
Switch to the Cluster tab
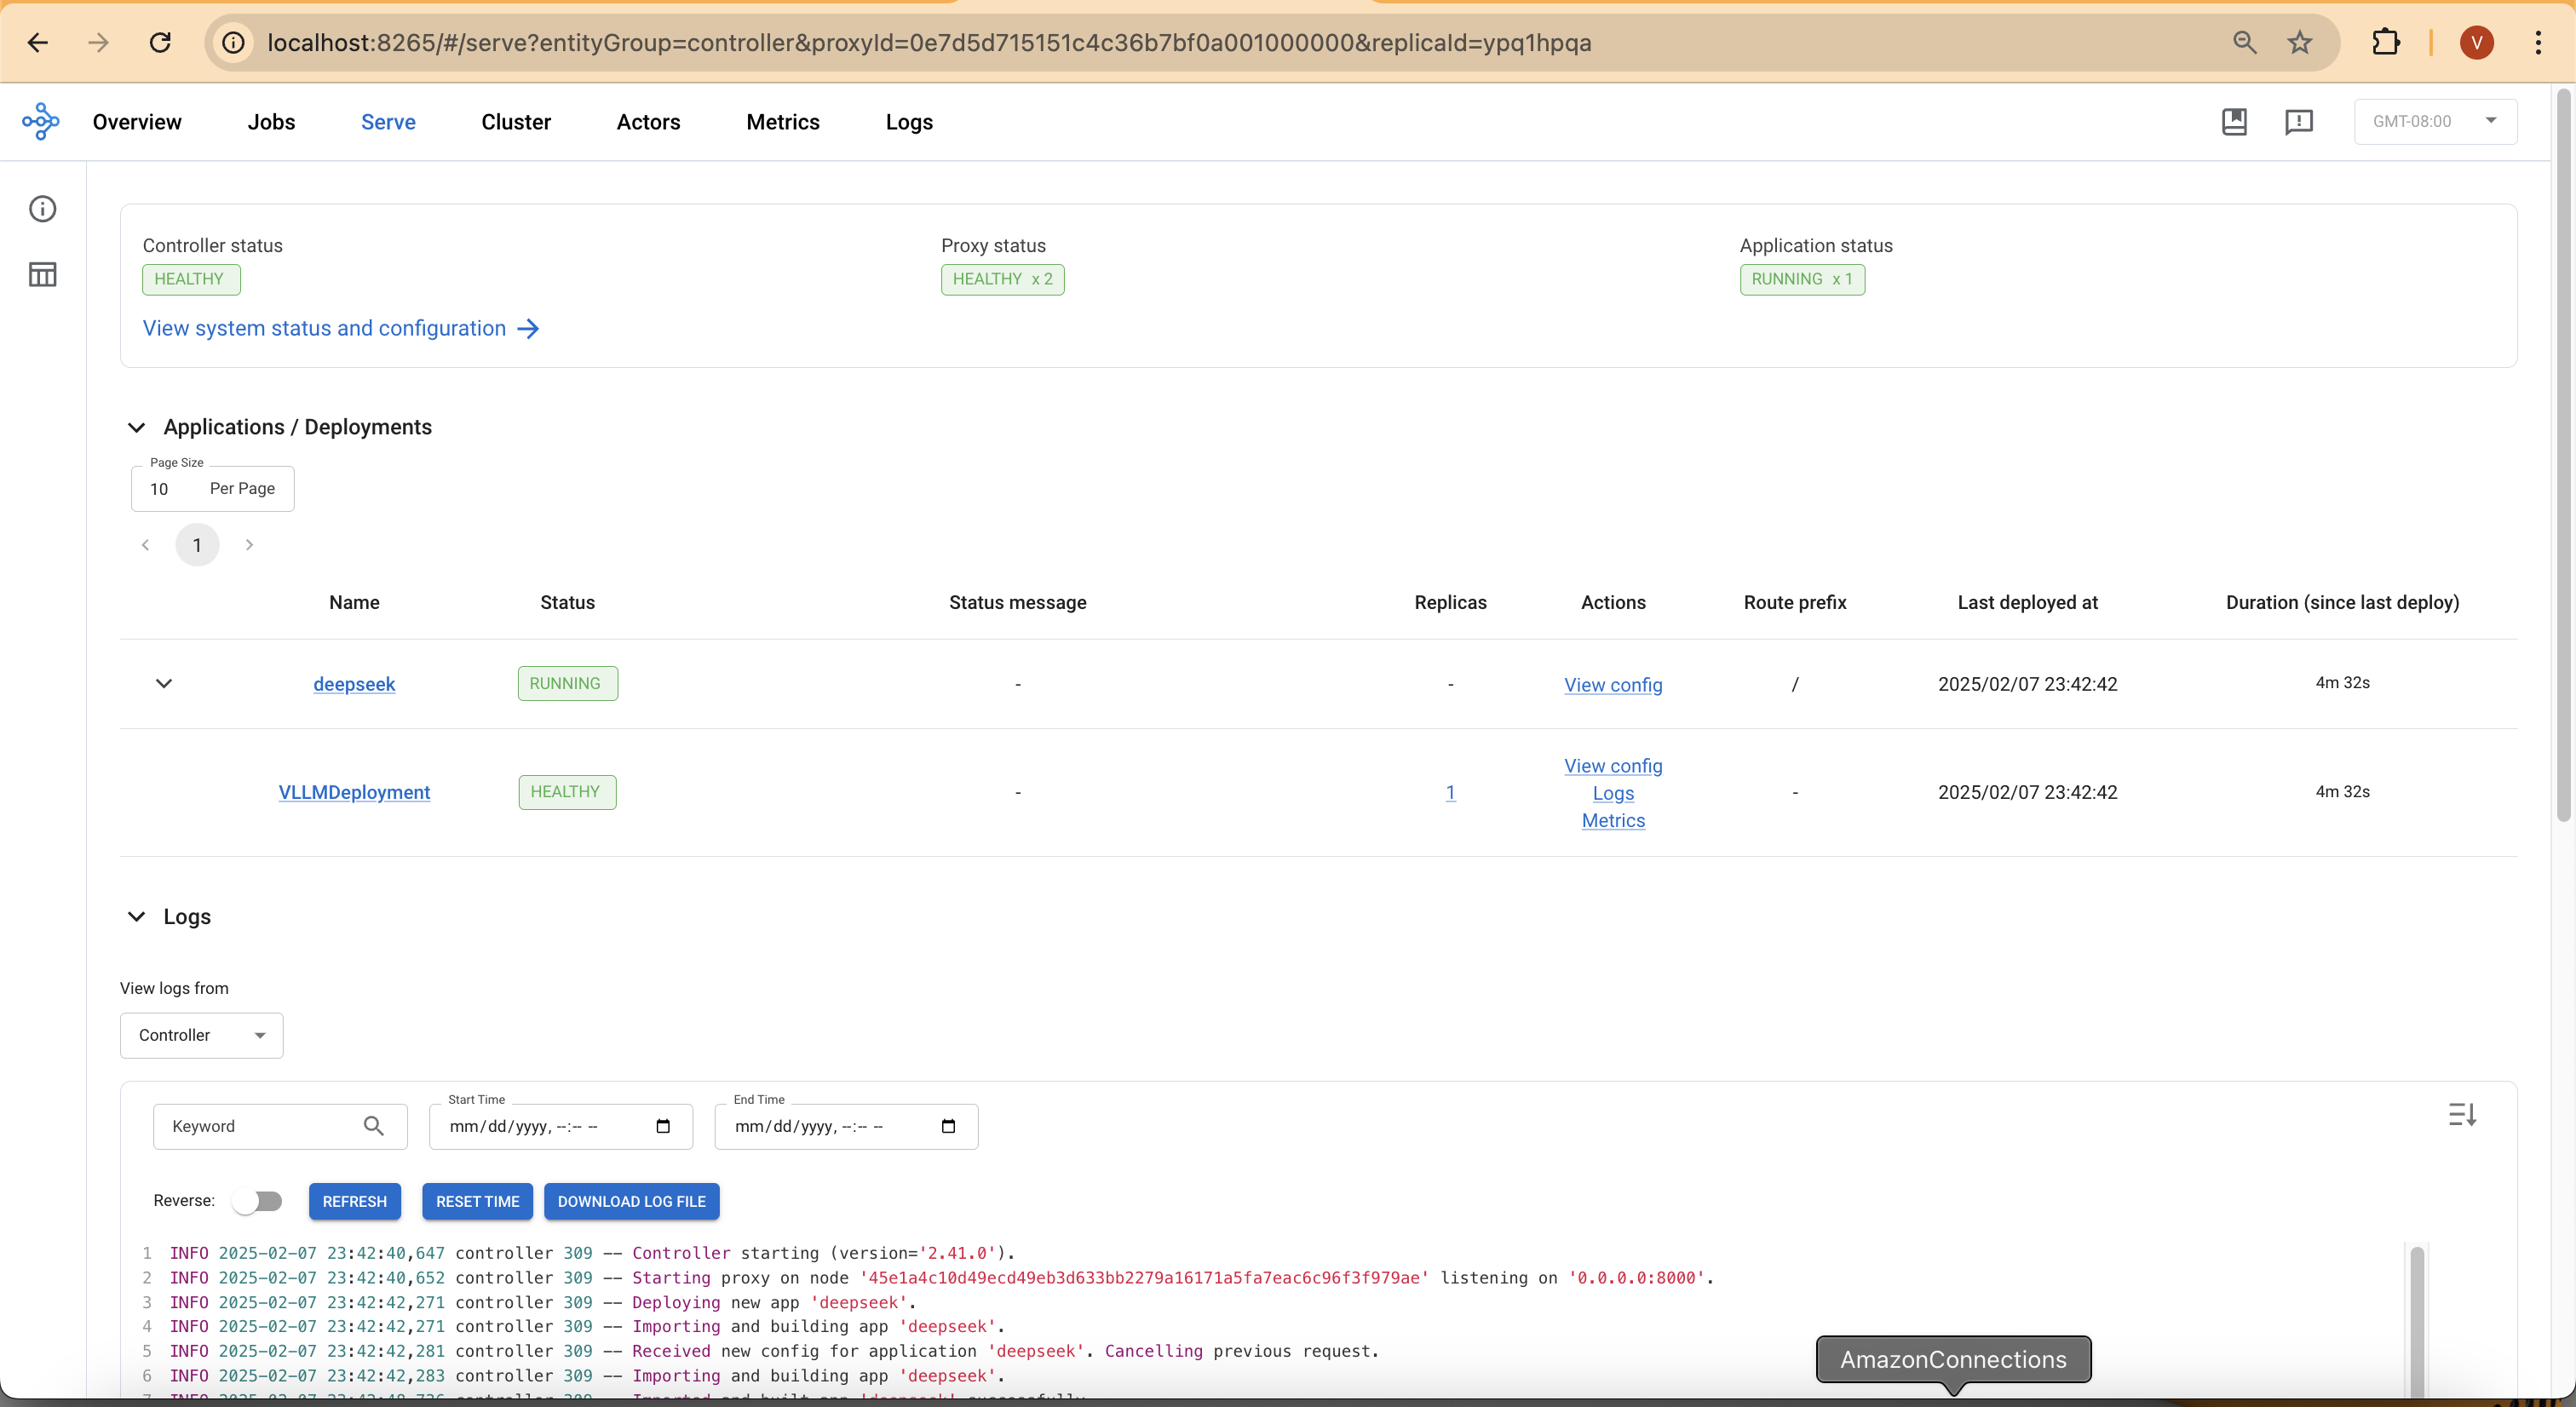point(515,122)
